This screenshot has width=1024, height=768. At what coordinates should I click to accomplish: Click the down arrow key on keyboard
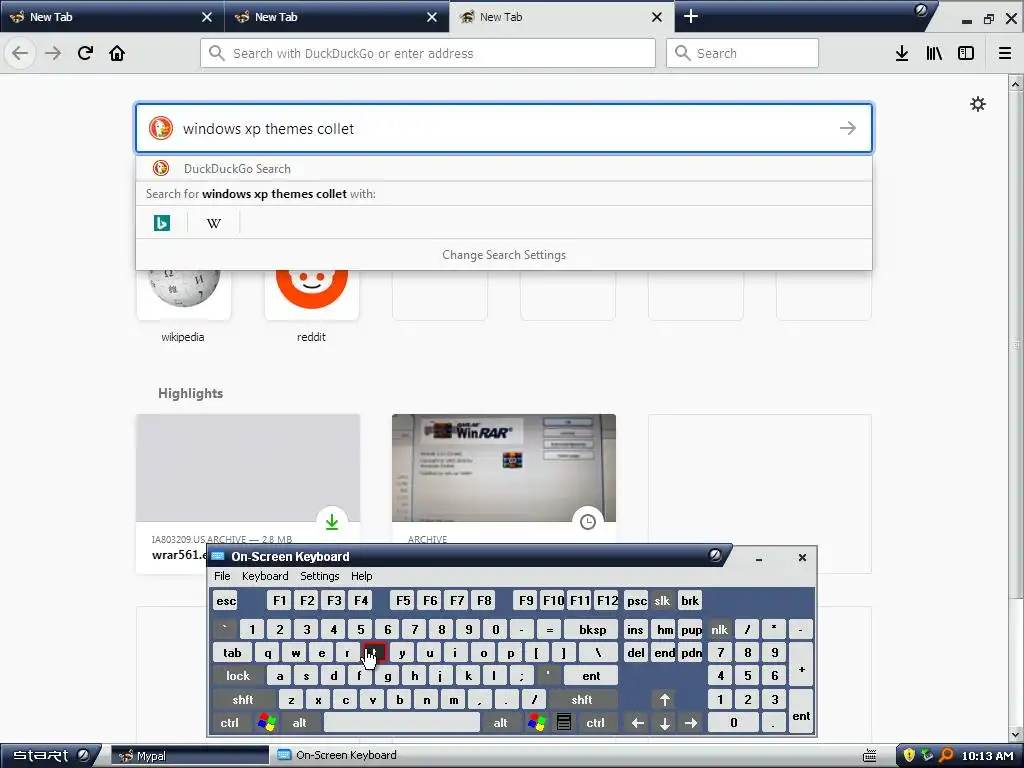(665, 723)
